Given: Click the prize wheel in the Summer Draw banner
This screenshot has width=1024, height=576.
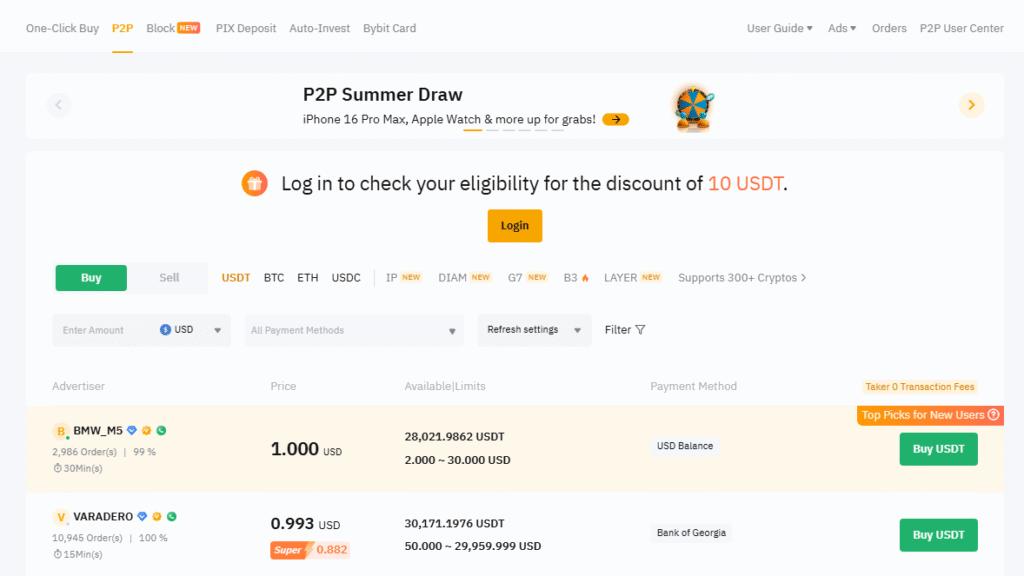Looking at the screenshot, I should point(692,104).
